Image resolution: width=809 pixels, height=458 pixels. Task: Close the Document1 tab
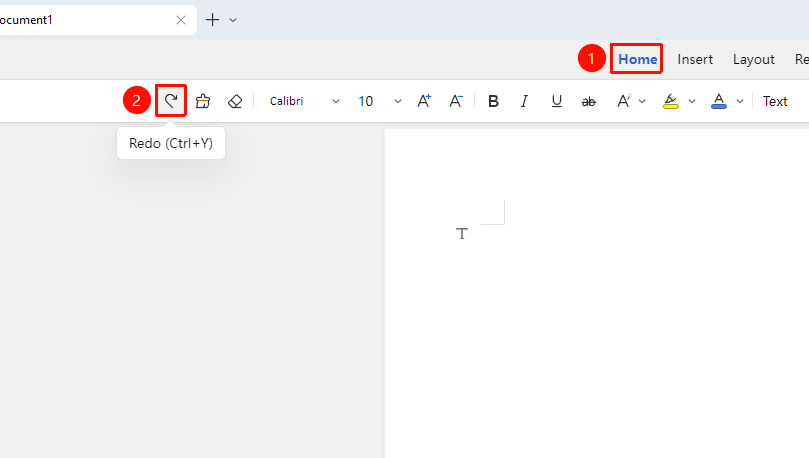181,20
